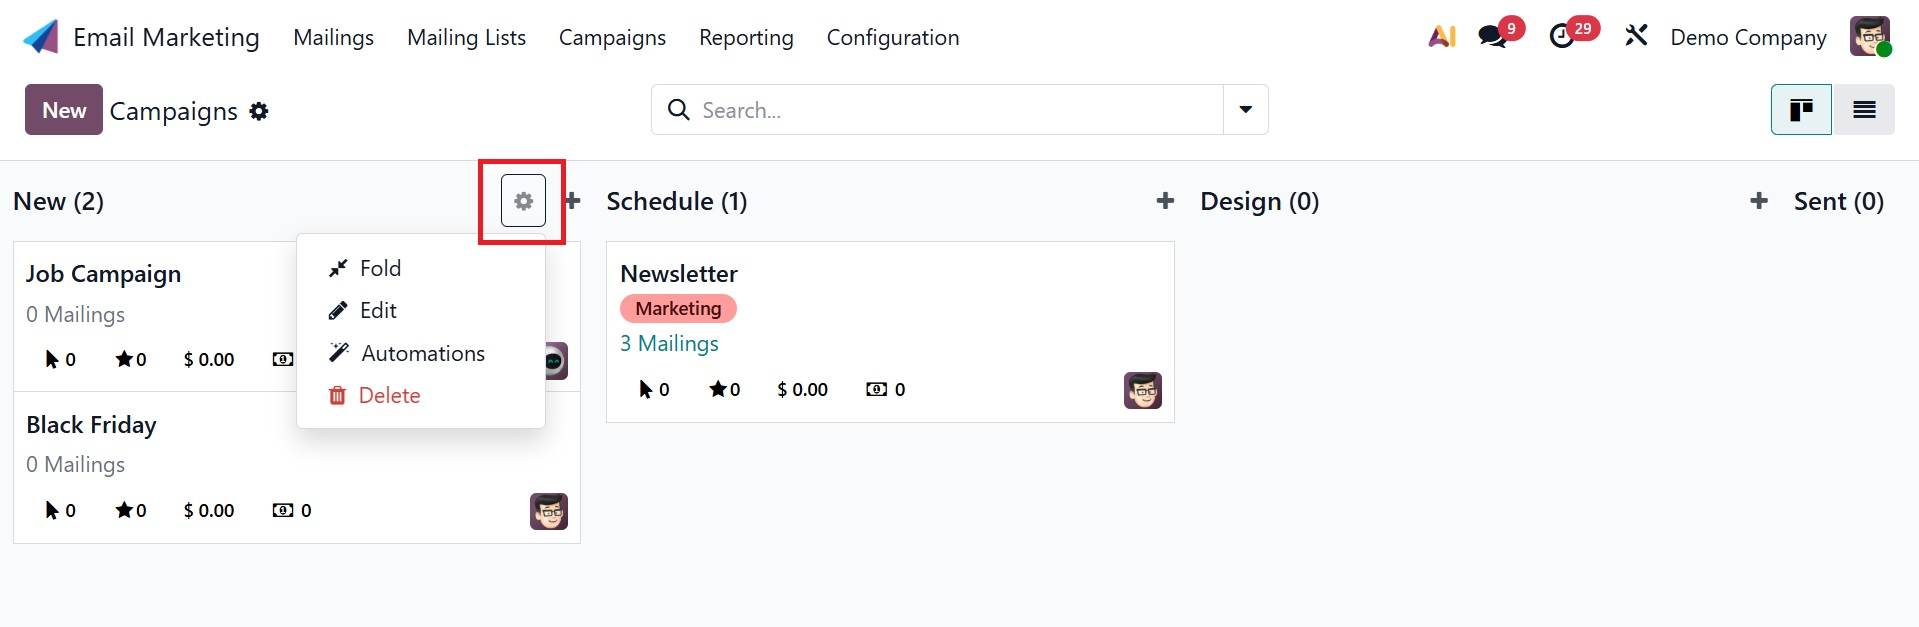This screenshot has width=1919, height=627.
Task: Open the chat messages icon
Action: coord(1493,37)
